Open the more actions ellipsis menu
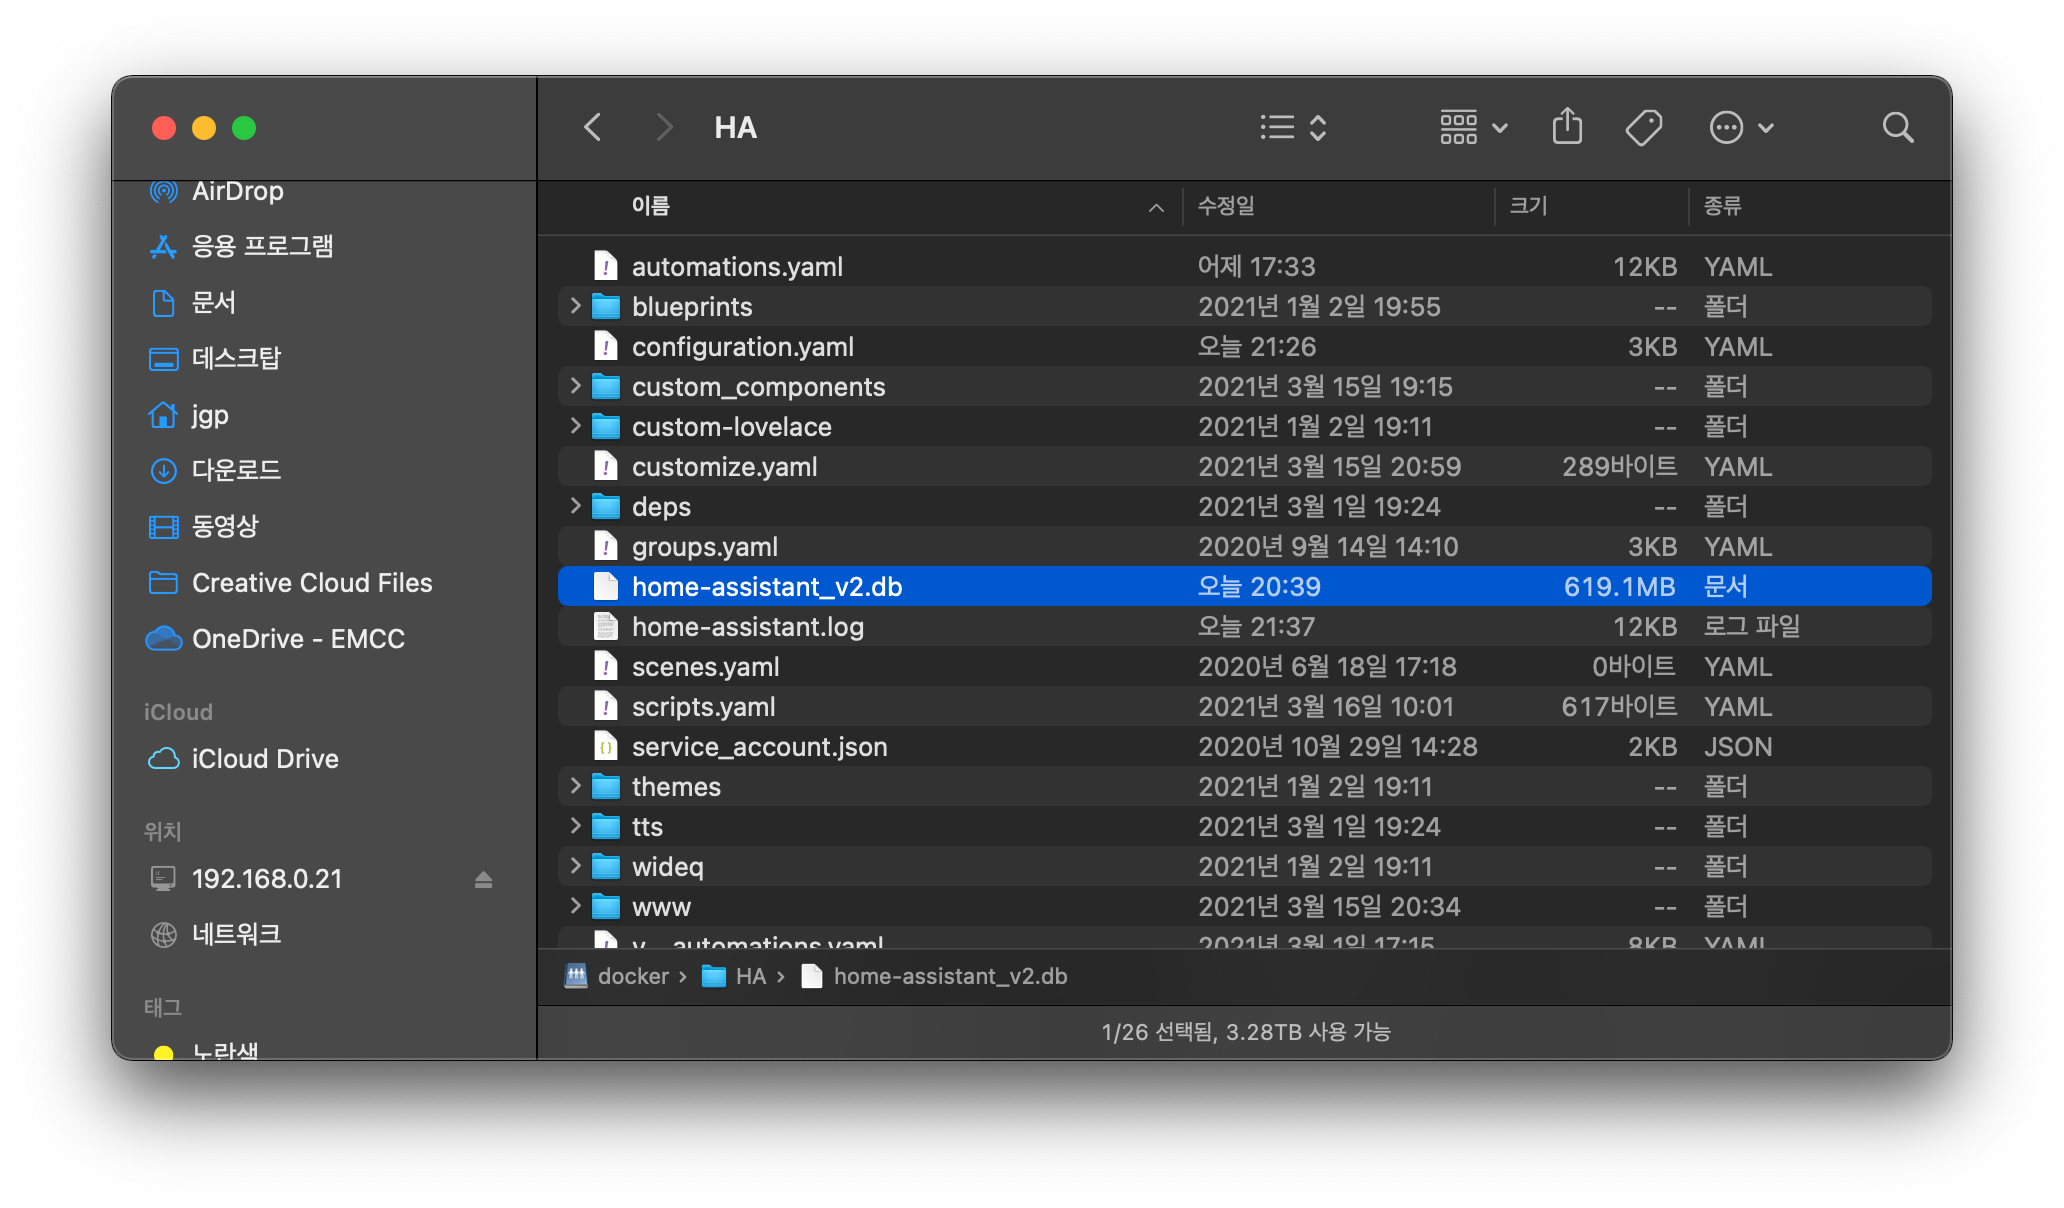The width and height of the screenshot is (2064, 1208). point(1741,127)
